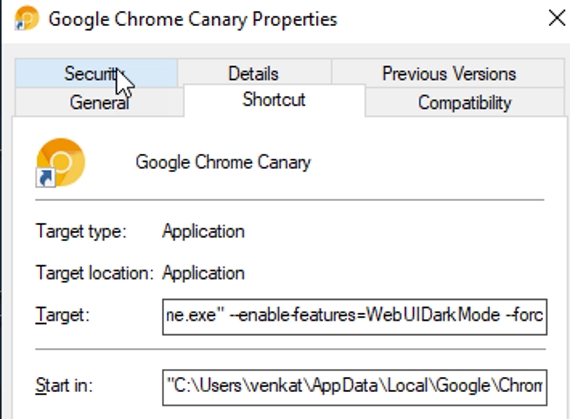Open the Security tab

[x=96, y=74]
